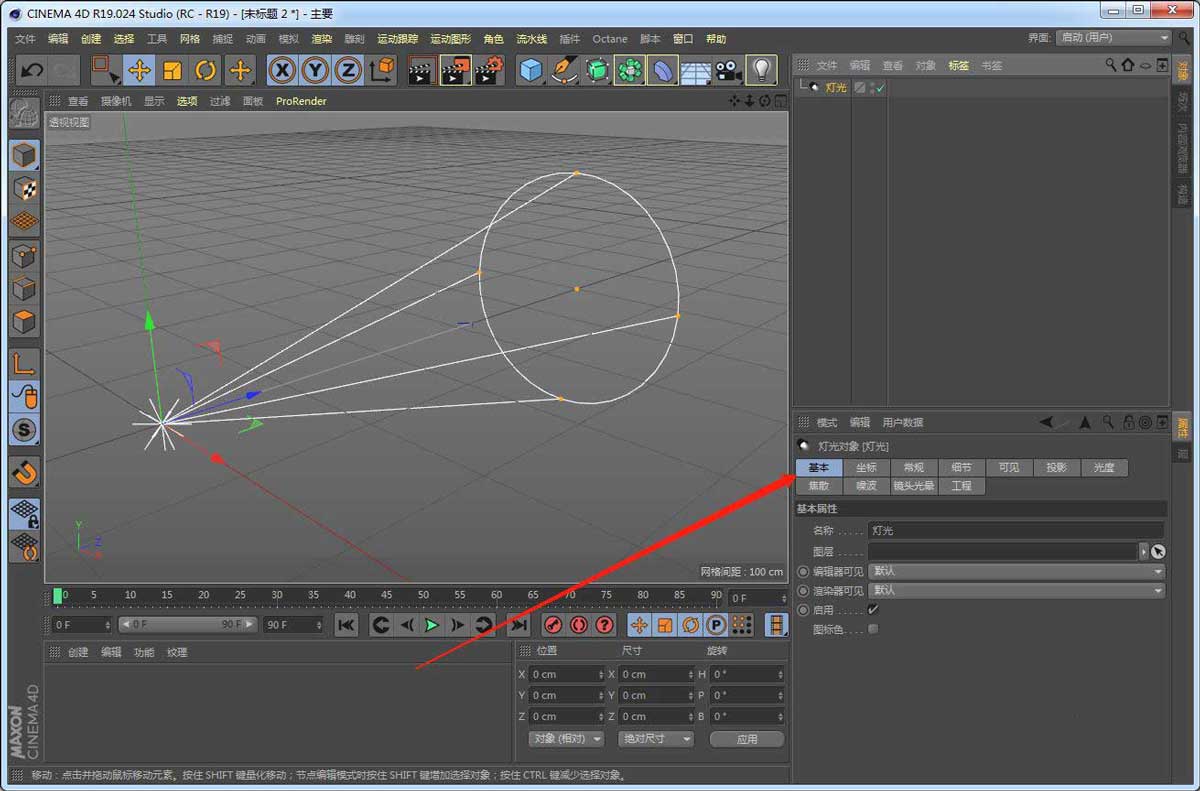Open the 渲染器可见 dropdown
The image size is (1200, 791).
click(1016, 590)
